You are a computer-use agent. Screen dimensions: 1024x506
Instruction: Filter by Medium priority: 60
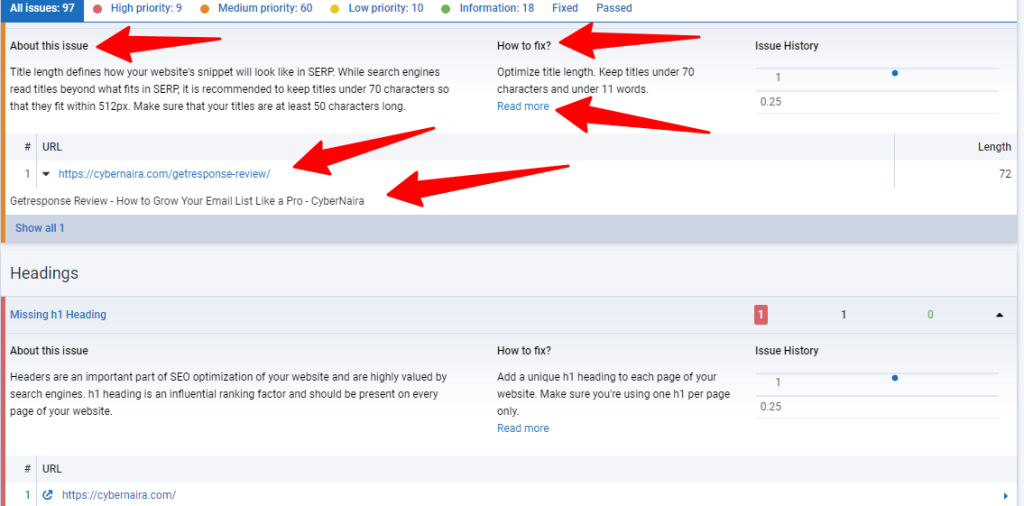pos(265,8)
